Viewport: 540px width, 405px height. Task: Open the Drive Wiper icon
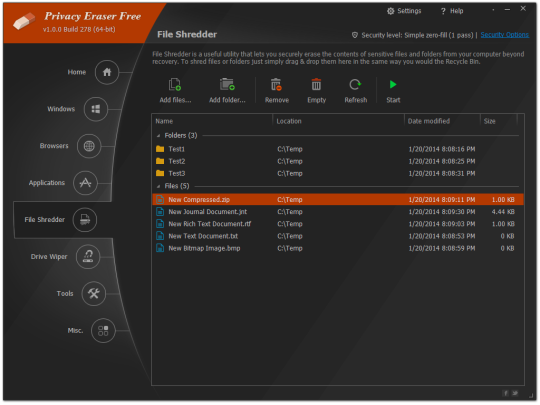click(x=88, y=257)
